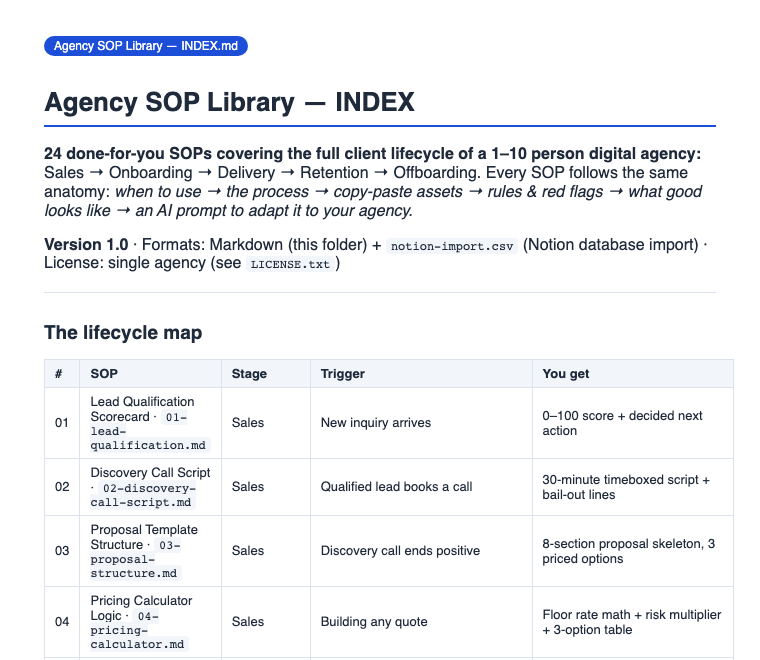
Task: Click '0–100 score + decided next action' cell
Action: pos(633,423)
